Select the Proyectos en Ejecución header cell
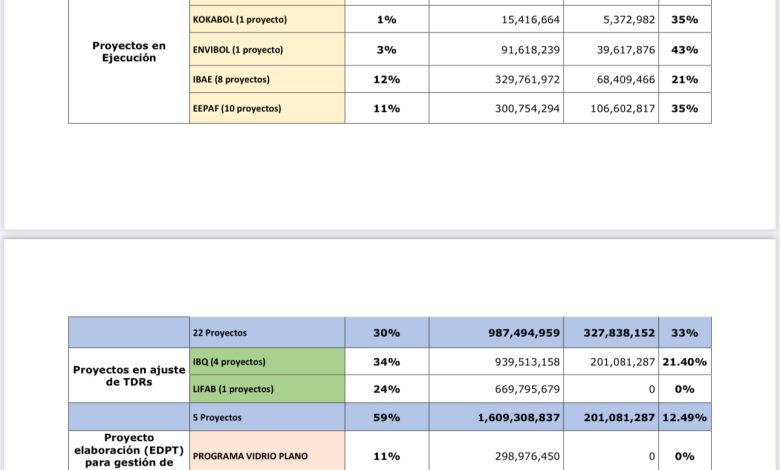This screenshot has width=780, height=470. (x=129, y=52)
